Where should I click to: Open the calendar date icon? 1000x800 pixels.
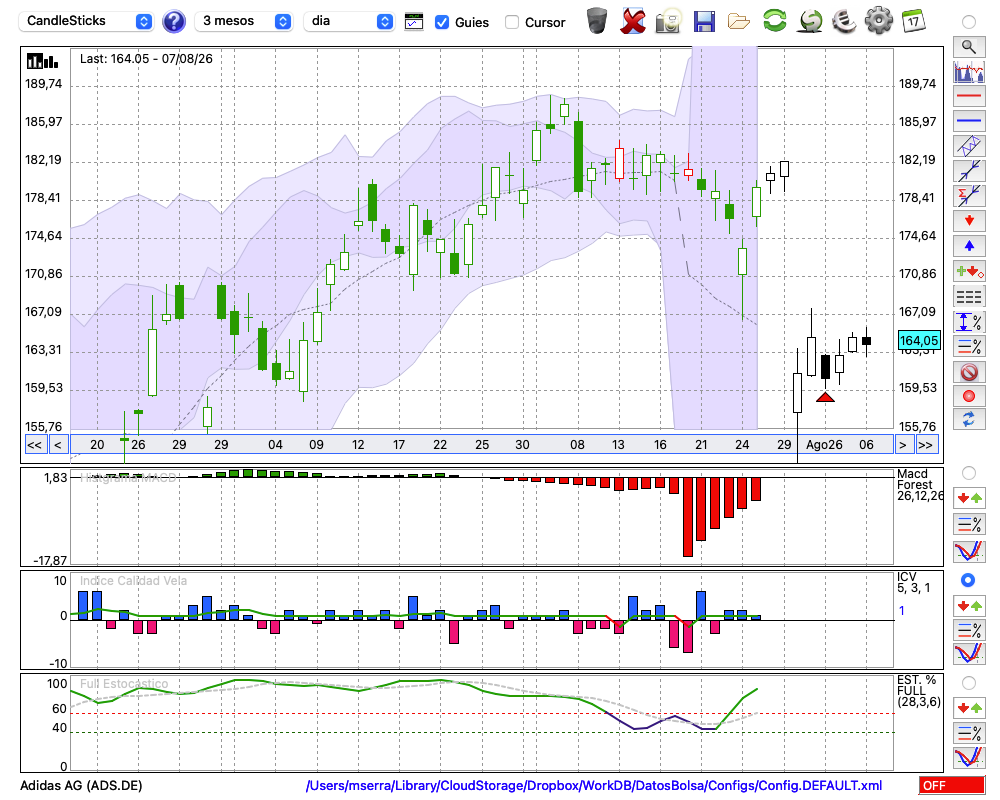click(x=913, y=21)
